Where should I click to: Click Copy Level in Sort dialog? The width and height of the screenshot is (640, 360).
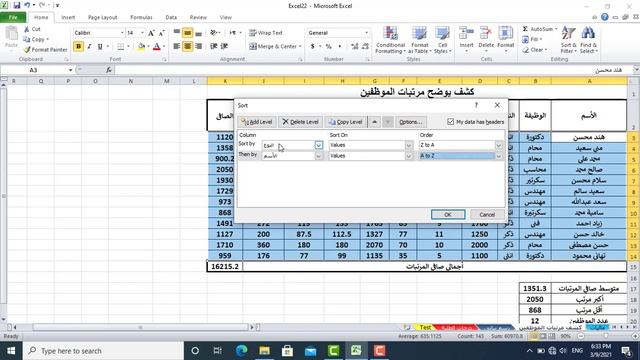coord(346,122)
